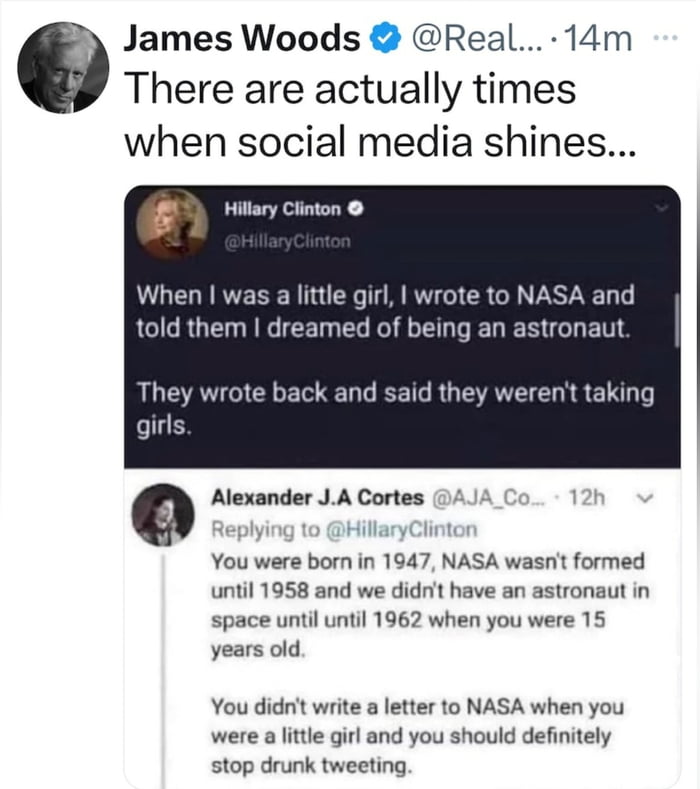Click the 12h reply timestamp

581,497
